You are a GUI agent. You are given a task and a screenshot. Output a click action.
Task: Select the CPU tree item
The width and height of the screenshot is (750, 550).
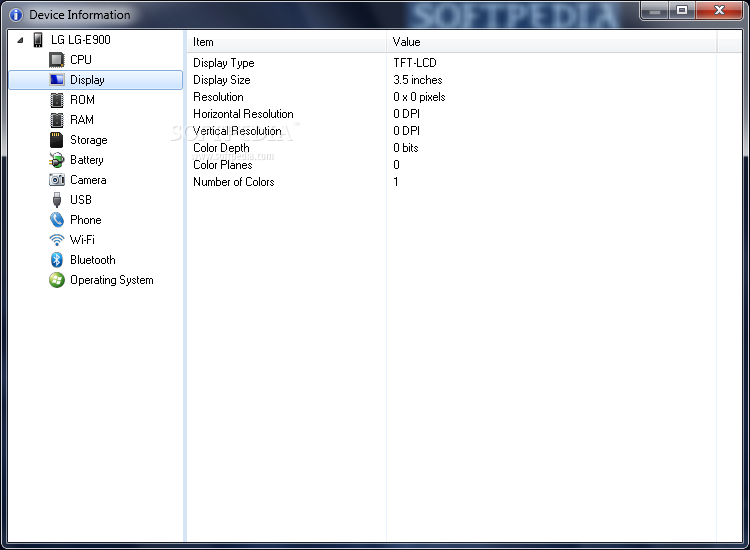pyautogui.click(x=81, y=60)
